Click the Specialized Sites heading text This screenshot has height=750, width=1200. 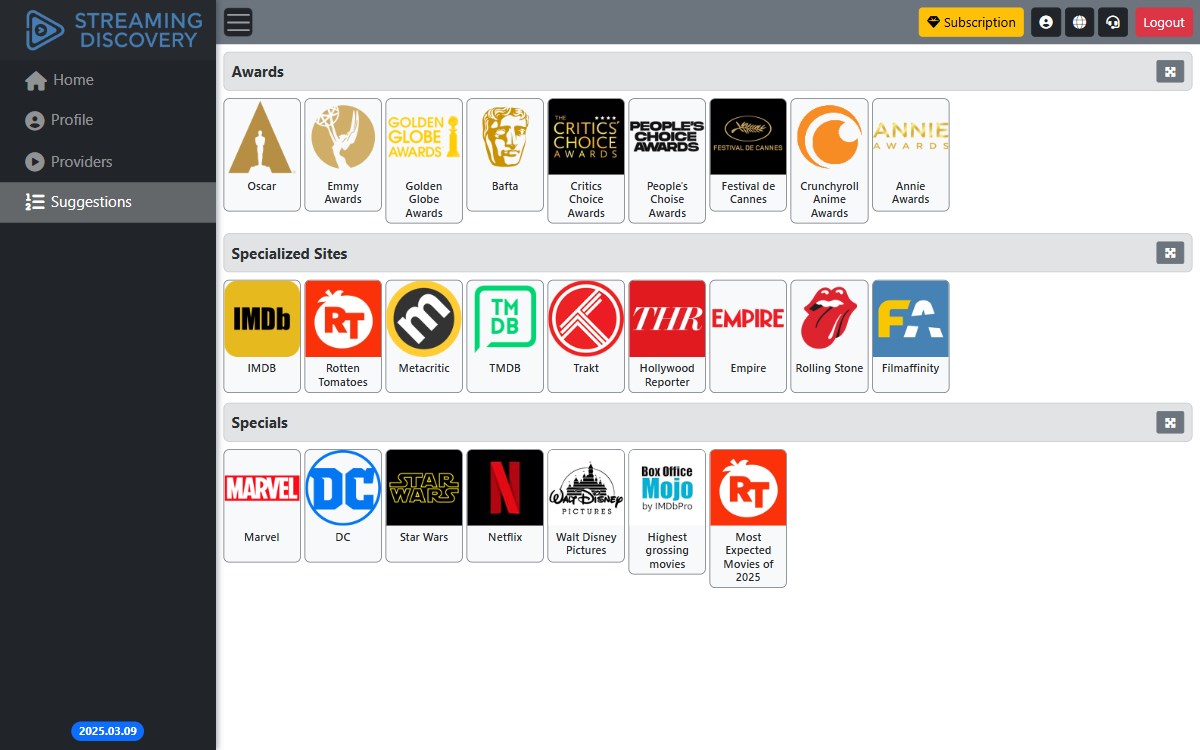[290, 254]
